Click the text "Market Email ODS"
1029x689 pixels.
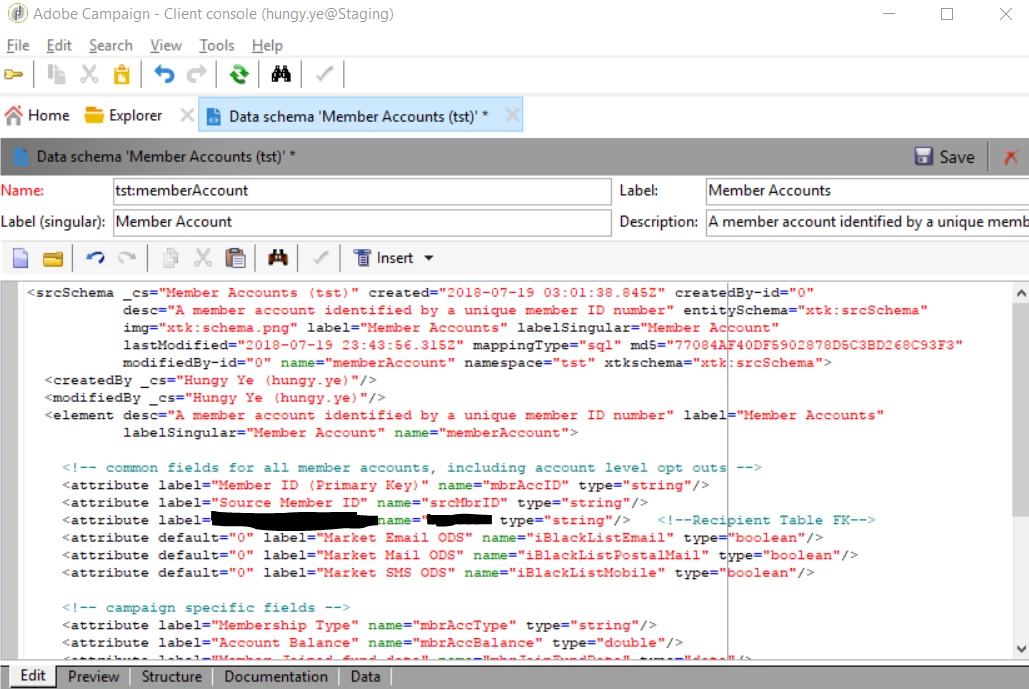pyautogui.click(x=395, y=538)
